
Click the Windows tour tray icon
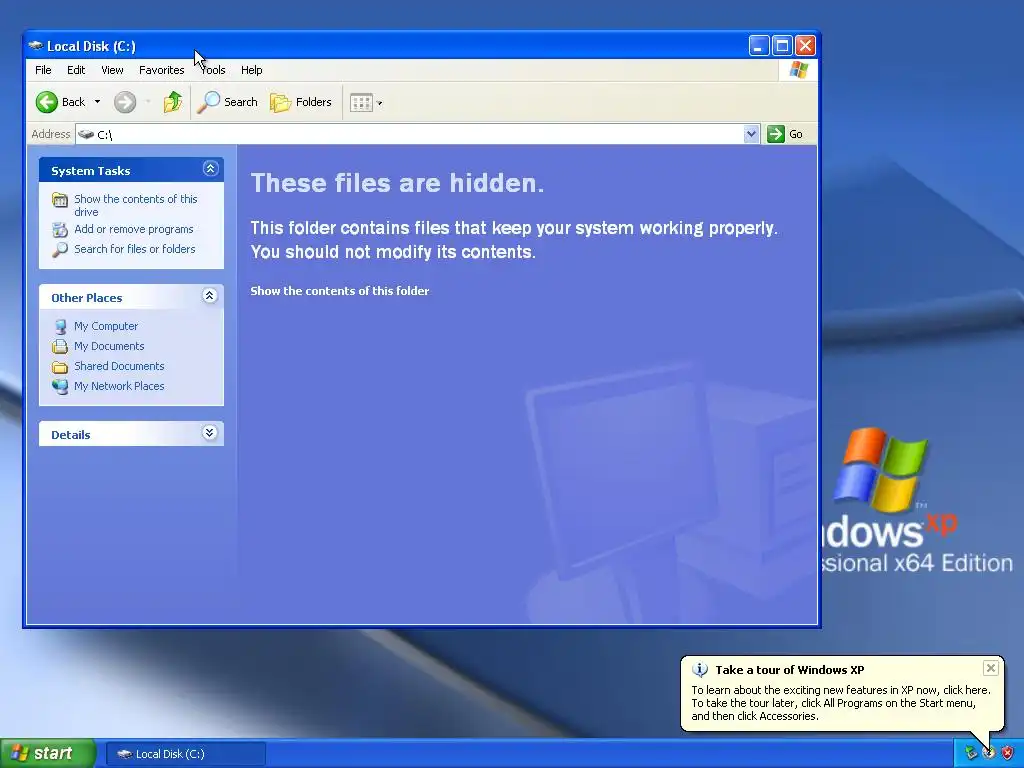989,753
